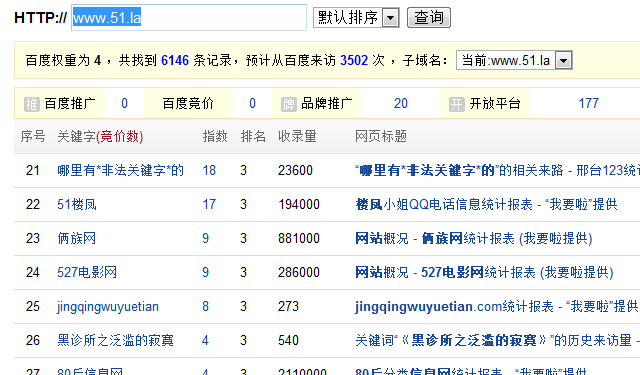Open keyword link 俩族网
This screenshot has height=375, width=640.
pyautogui.click(x=76, y=238)
